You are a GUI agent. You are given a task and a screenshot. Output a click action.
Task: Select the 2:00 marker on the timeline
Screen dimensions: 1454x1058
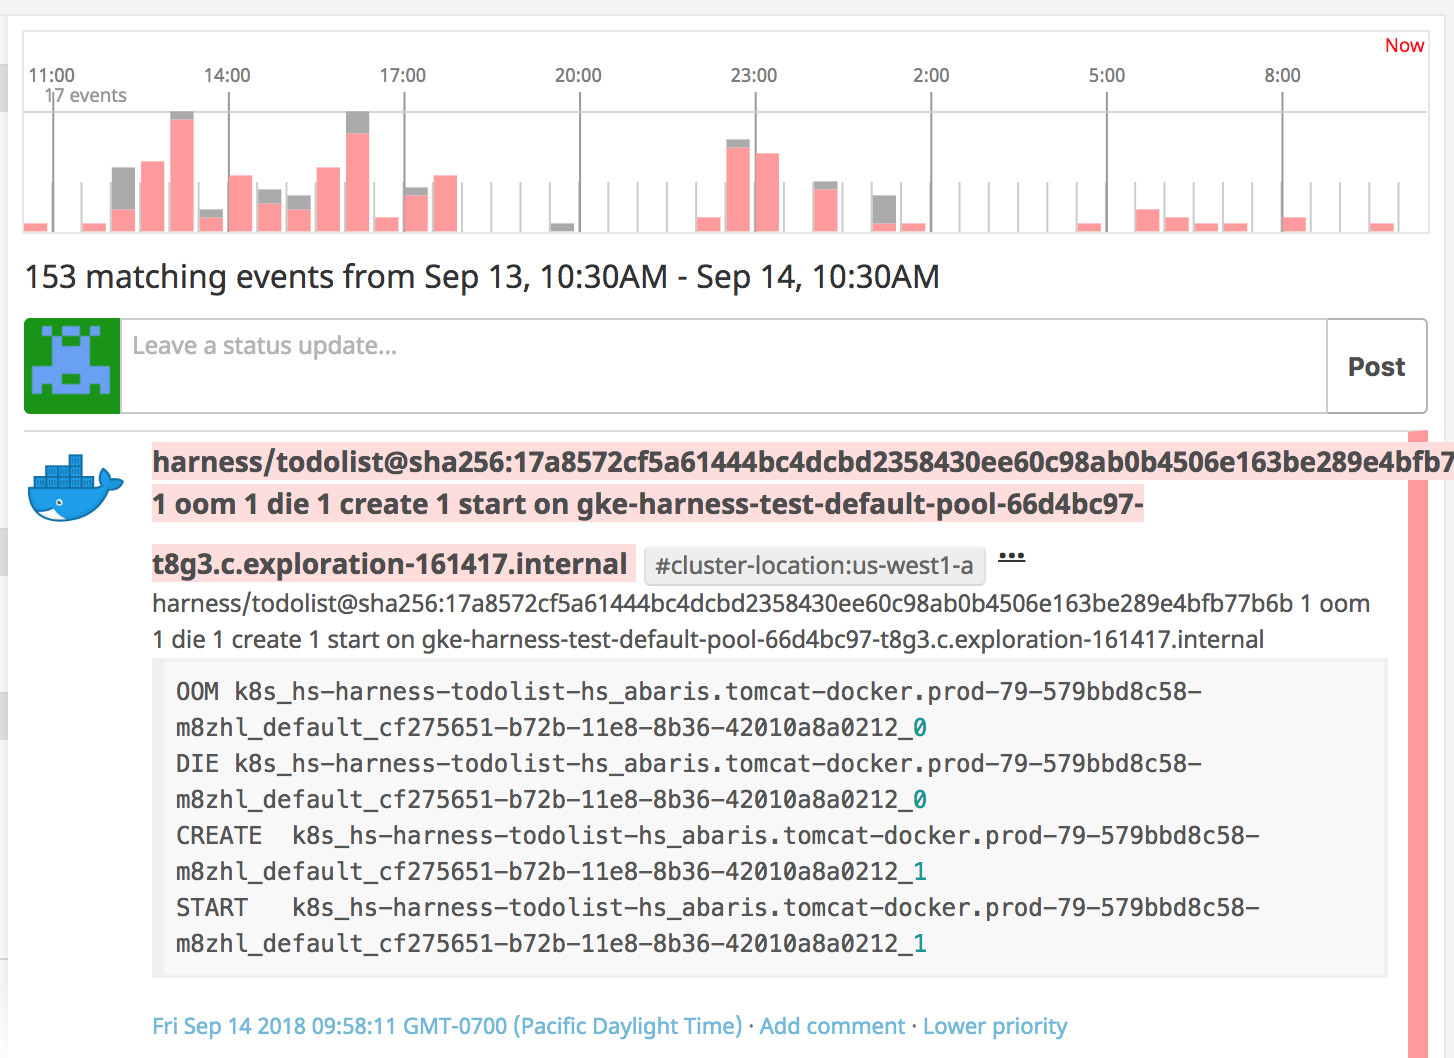click(931, 75)
